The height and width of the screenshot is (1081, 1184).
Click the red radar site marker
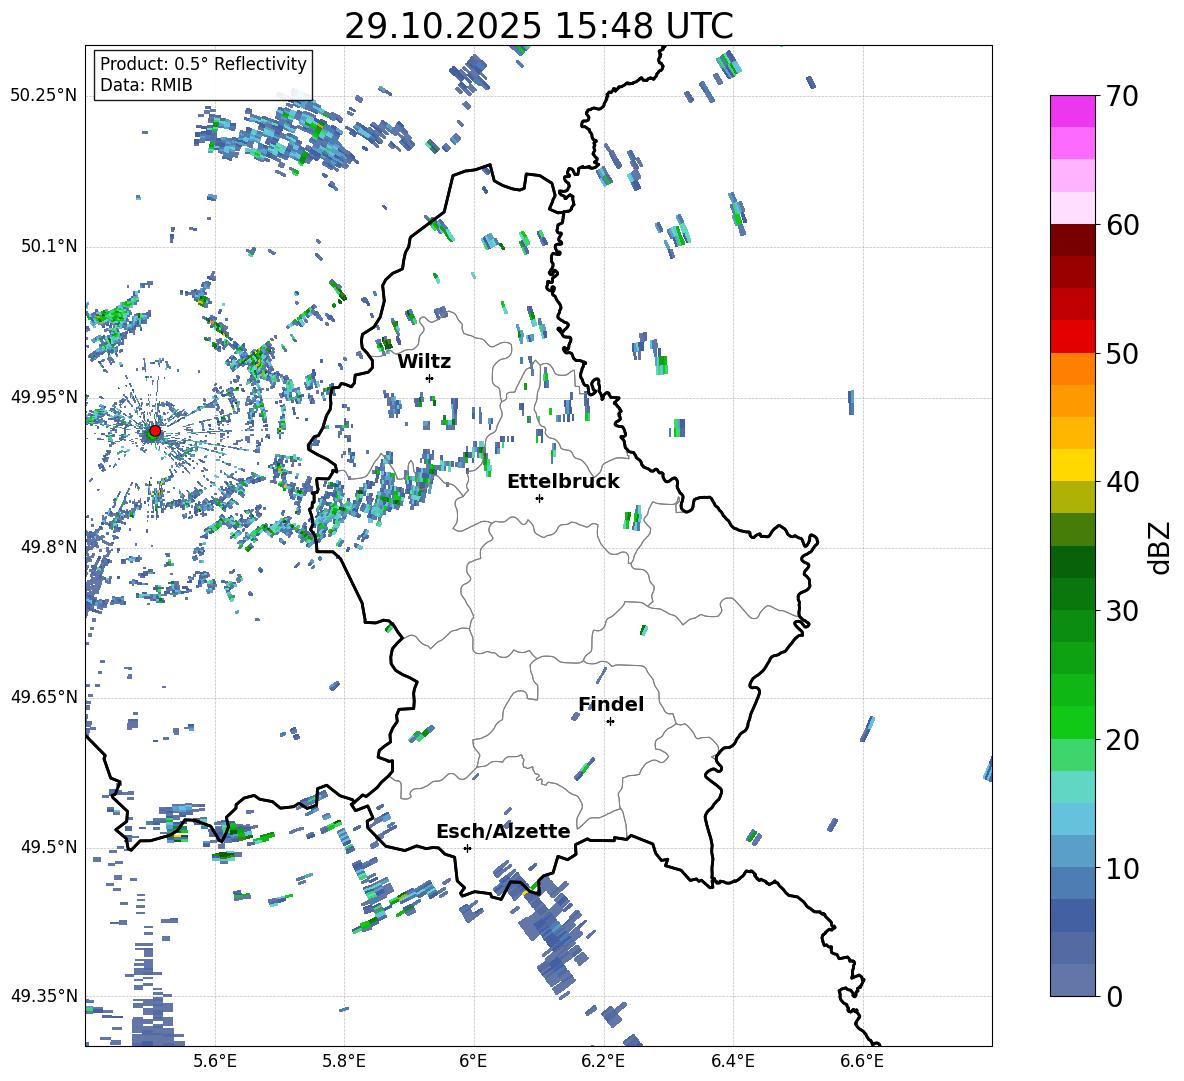point(155,431)
